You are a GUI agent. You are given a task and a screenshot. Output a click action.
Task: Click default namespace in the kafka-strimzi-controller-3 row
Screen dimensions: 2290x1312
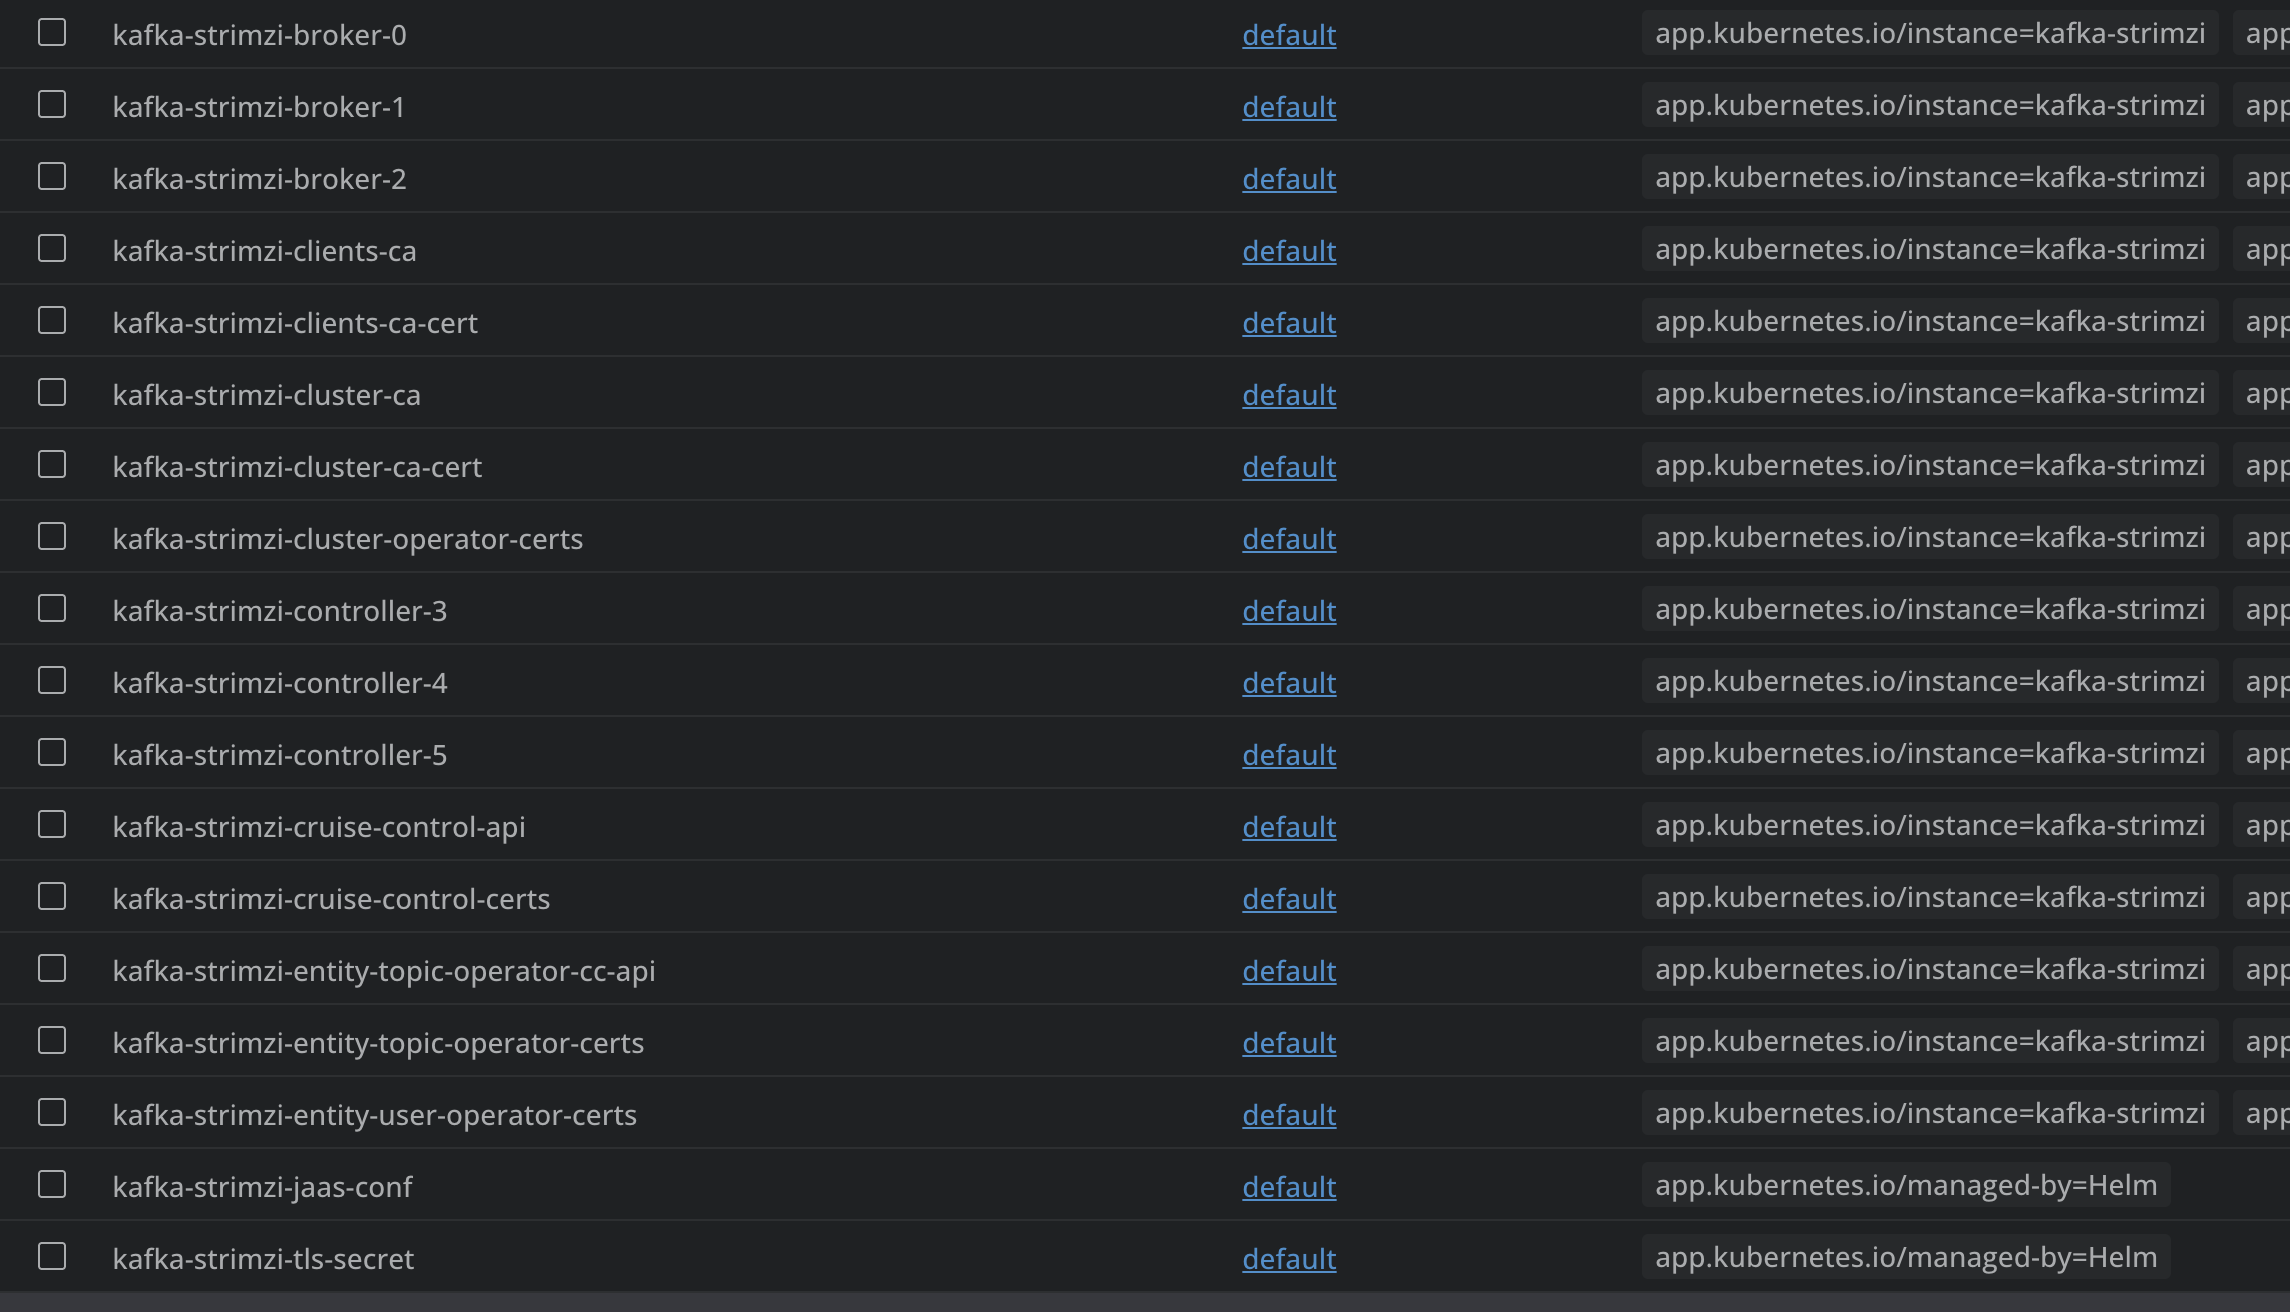[1289, 611]
